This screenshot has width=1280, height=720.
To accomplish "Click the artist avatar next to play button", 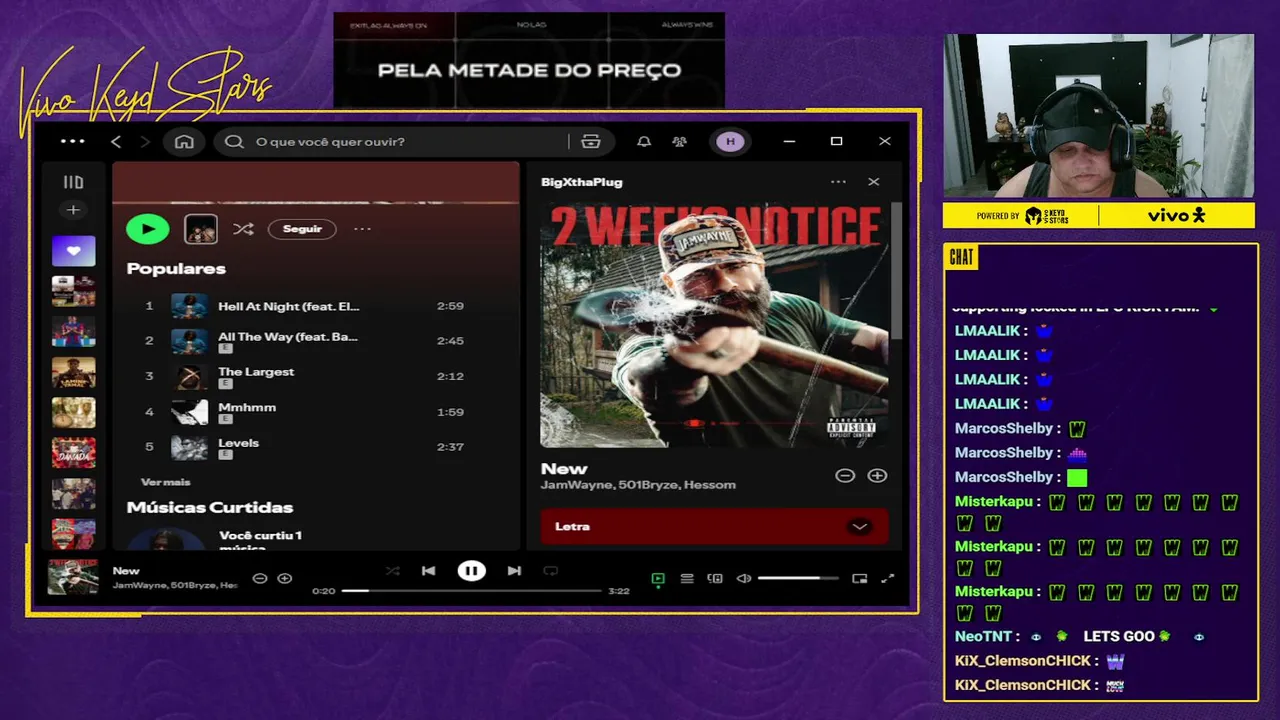I will (x=201, y=229).
